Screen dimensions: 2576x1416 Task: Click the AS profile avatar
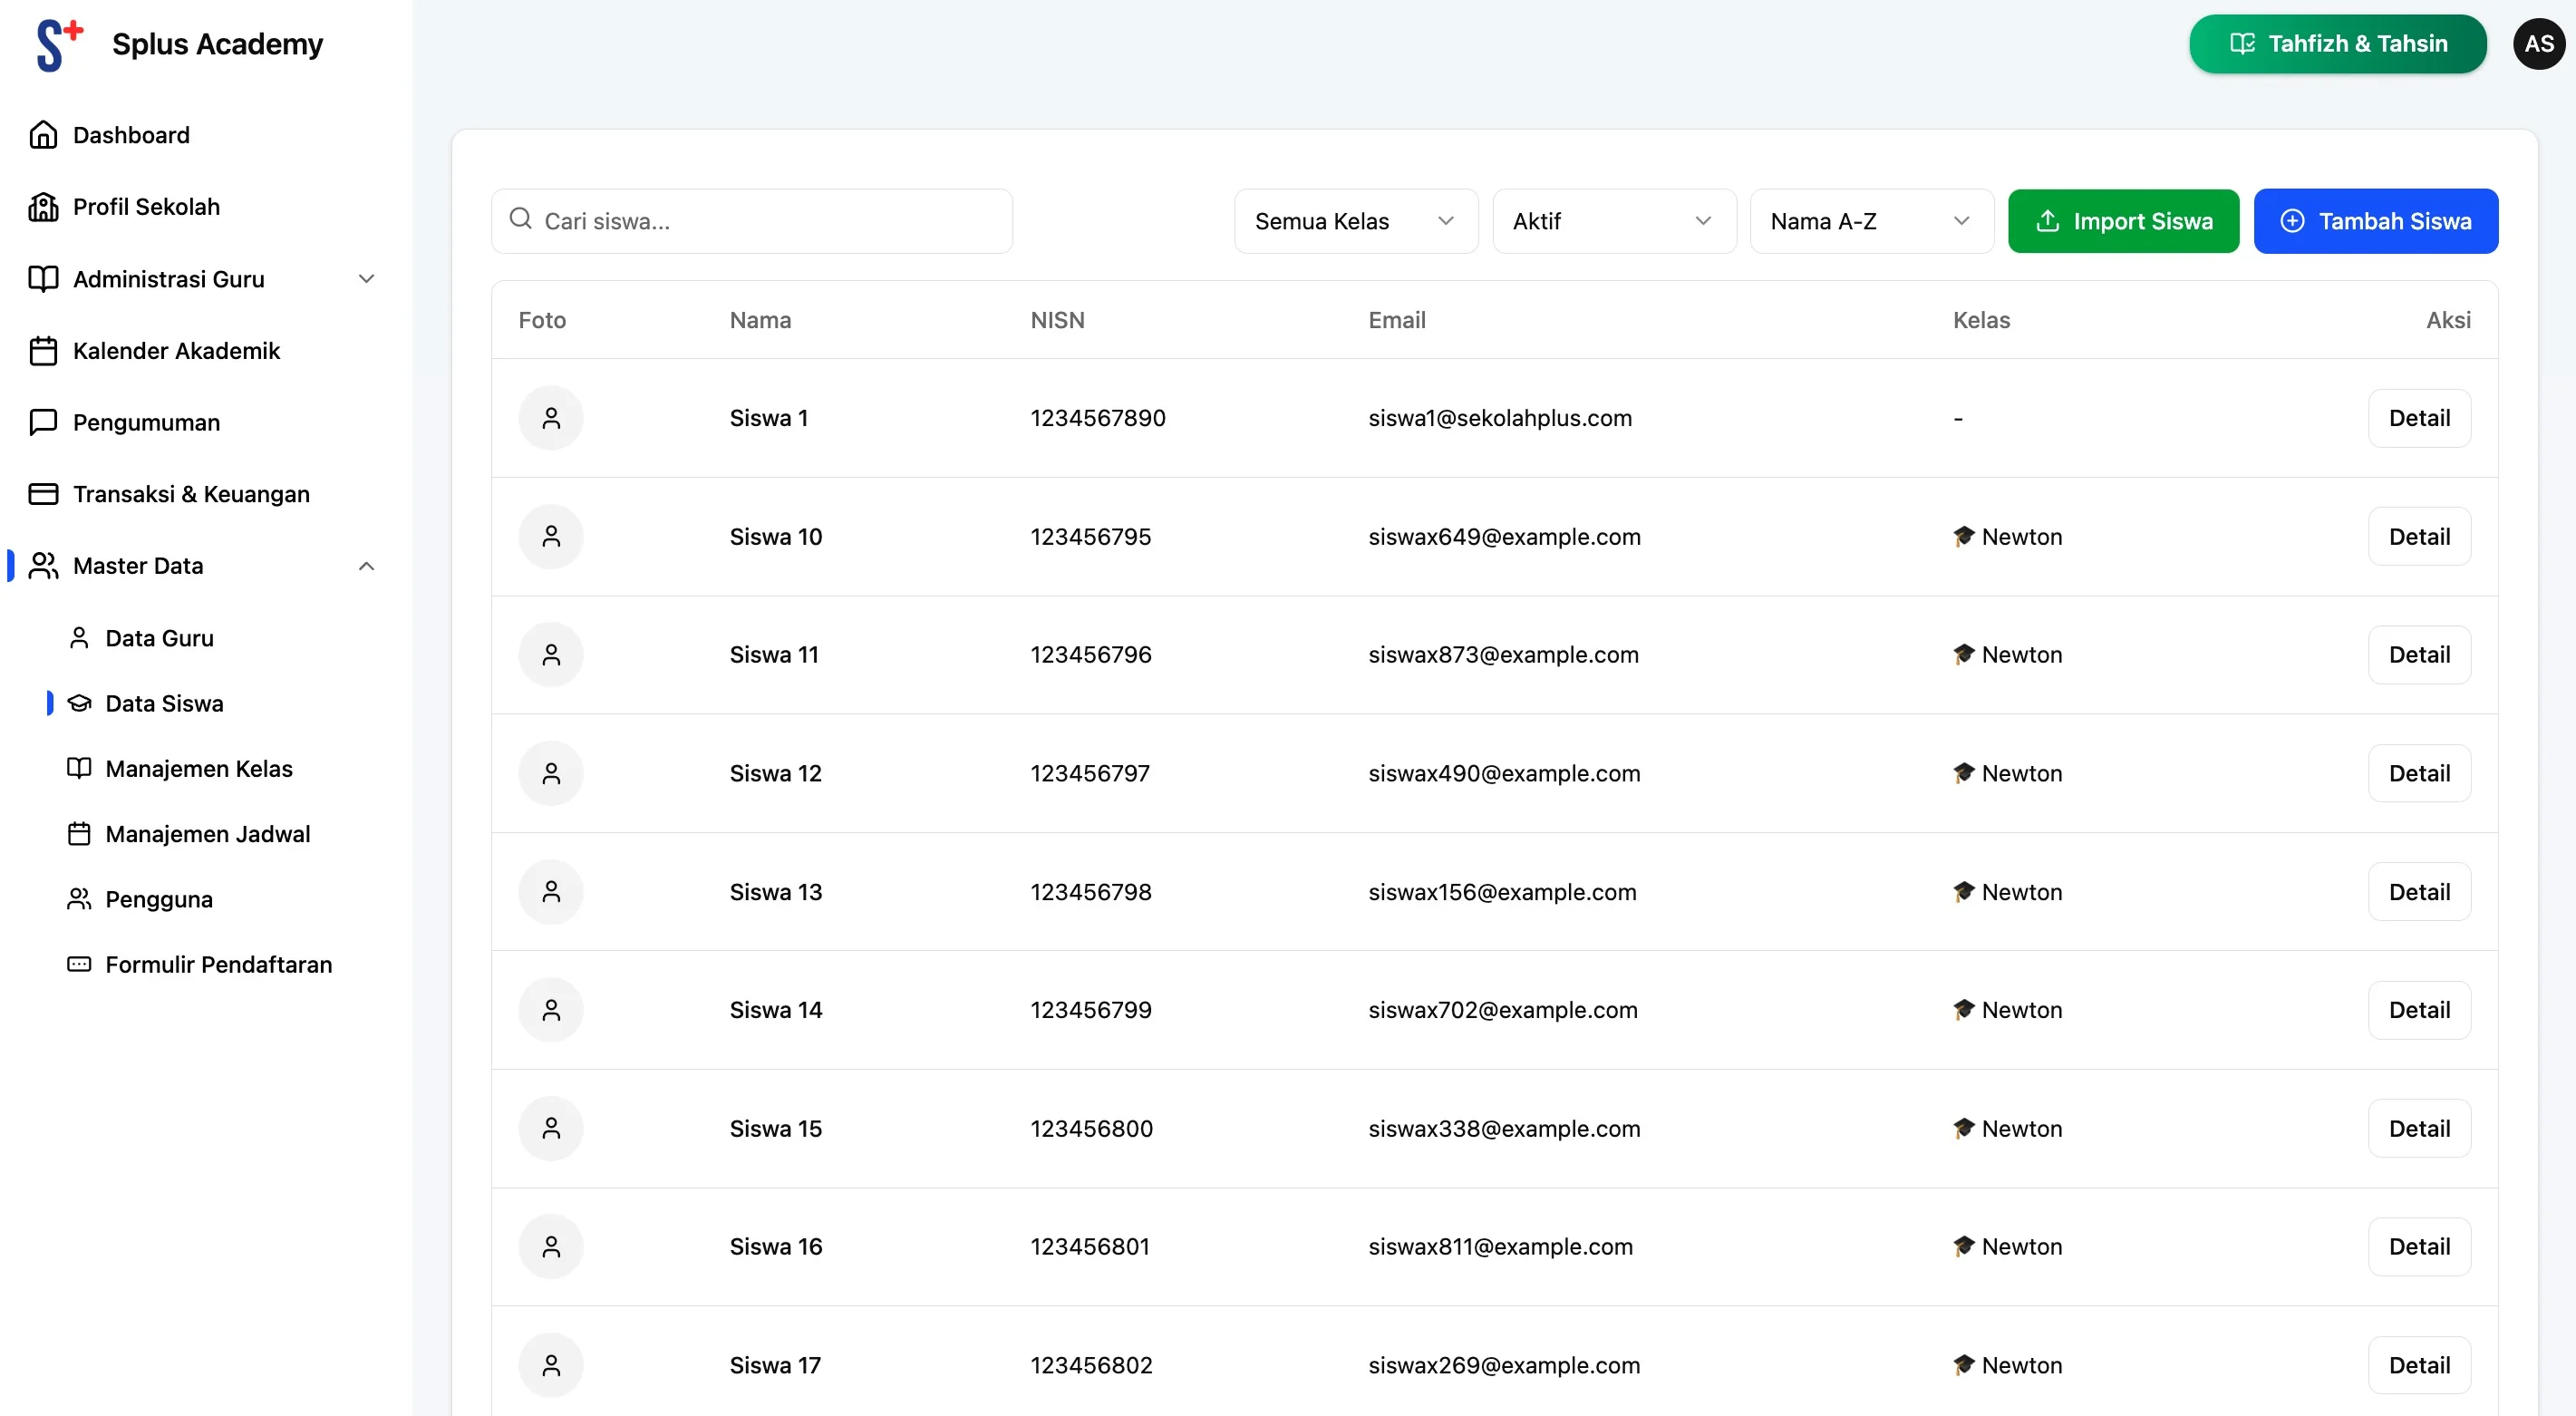click(2538, 43)
